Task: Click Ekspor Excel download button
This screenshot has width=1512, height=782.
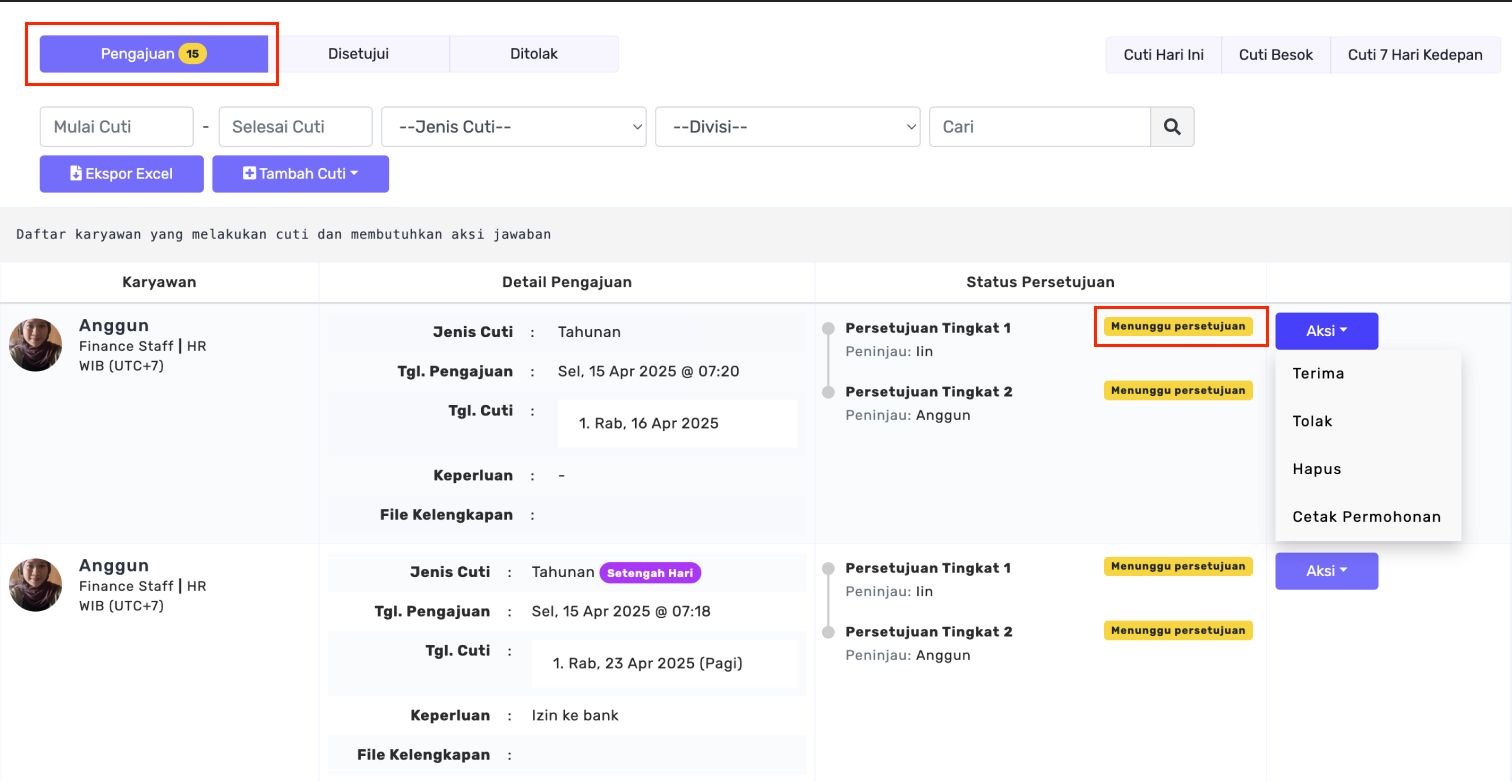Action: click(x=122, y=174)
